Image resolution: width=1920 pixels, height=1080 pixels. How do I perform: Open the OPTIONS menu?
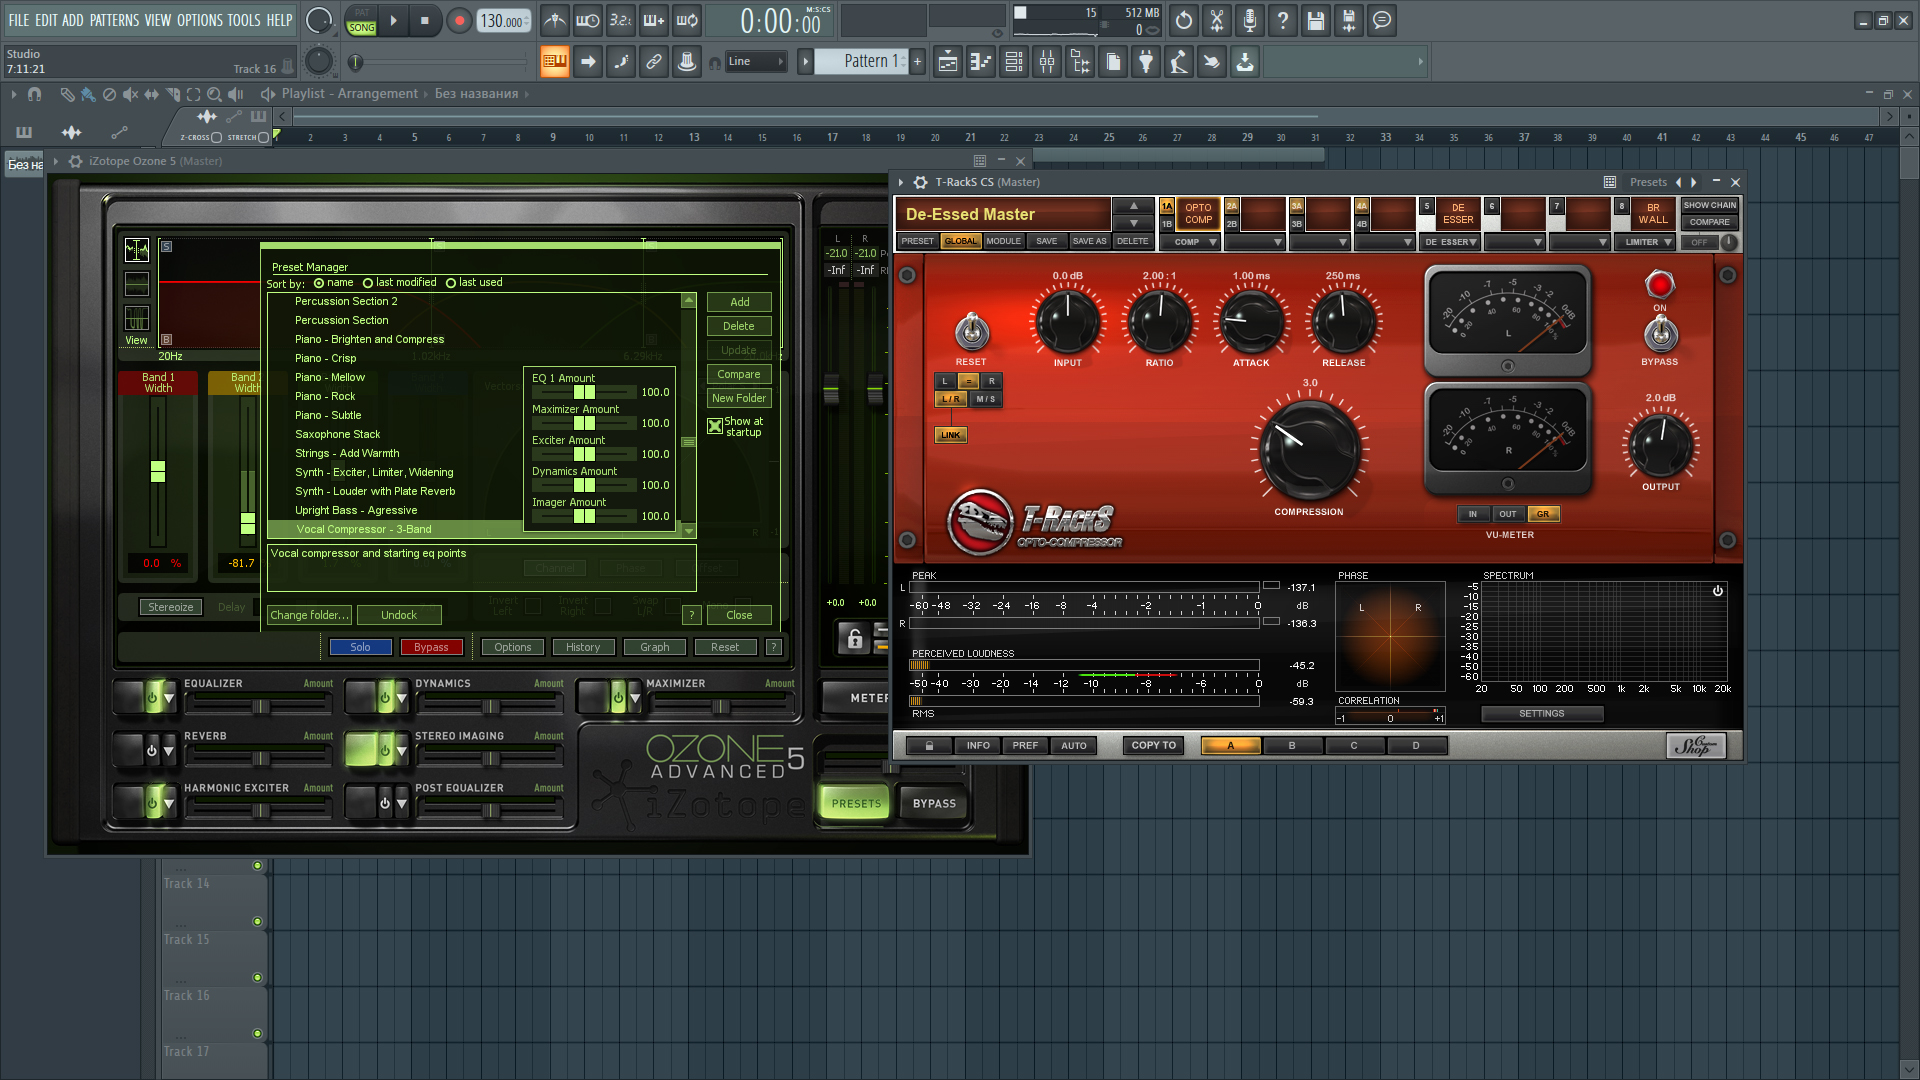point(200,20)
